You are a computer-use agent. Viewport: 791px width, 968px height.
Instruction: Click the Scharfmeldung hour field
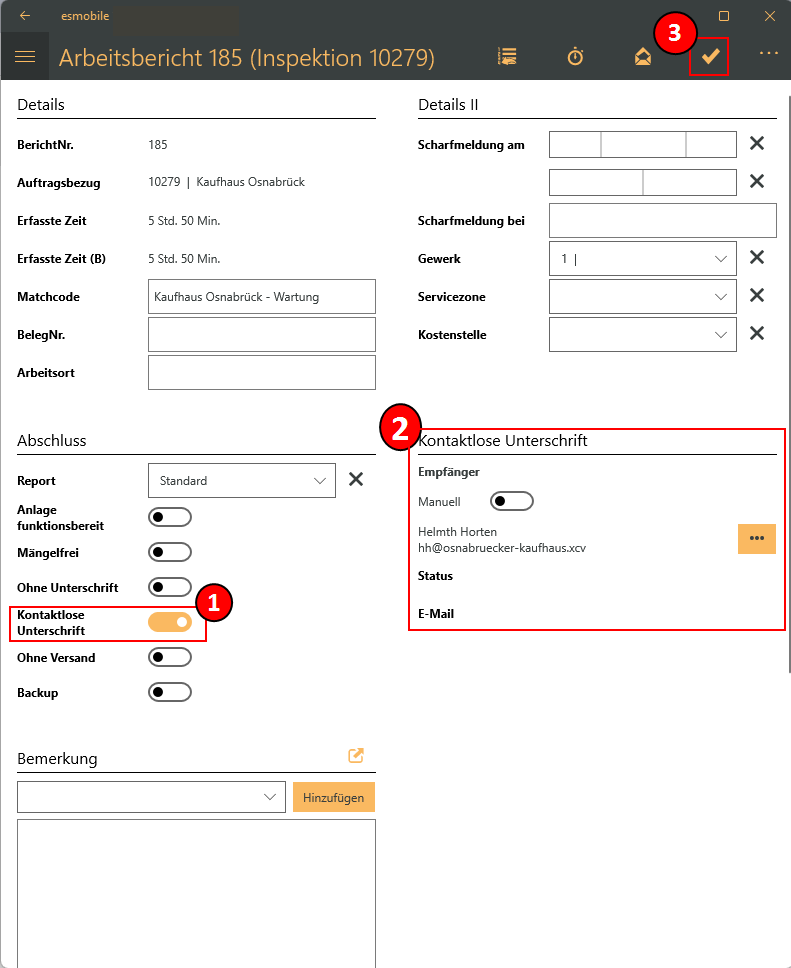pyautogui.click(x=596, y=183)
